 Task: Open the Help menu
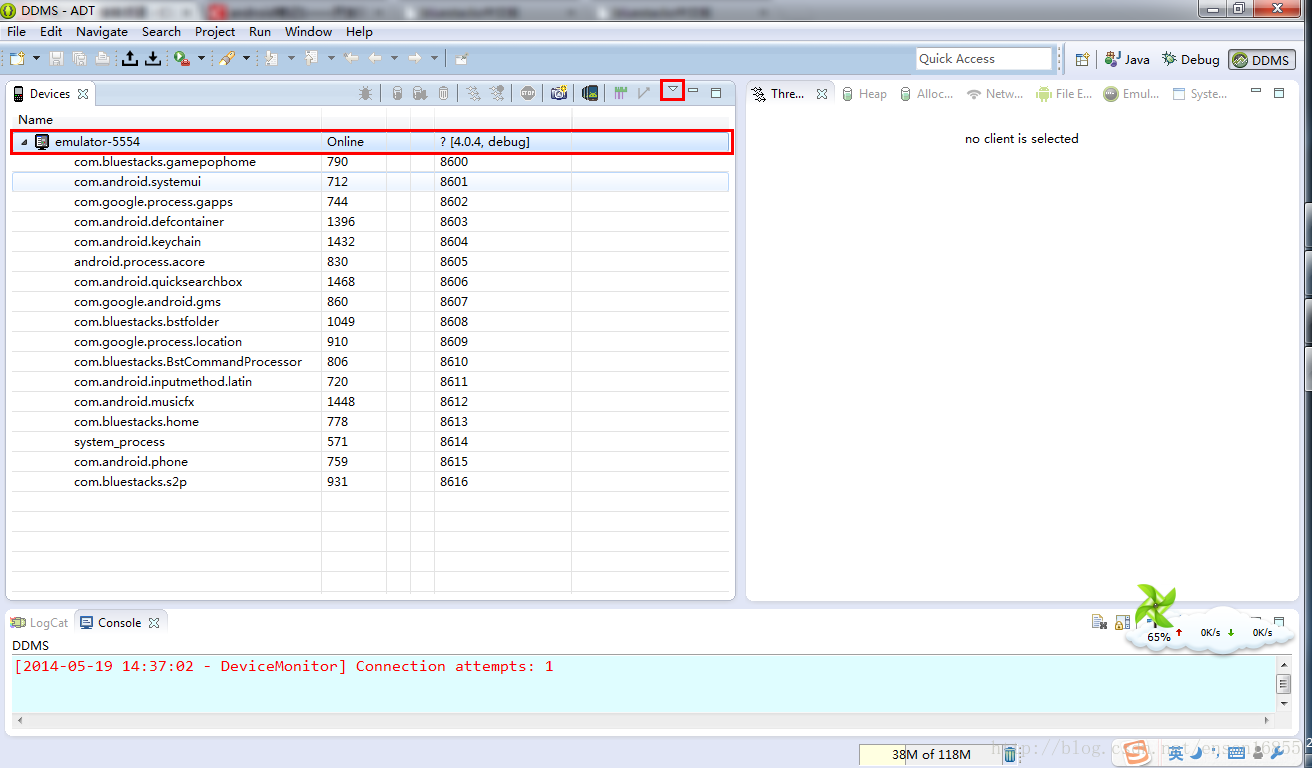(x=359, y=31)
